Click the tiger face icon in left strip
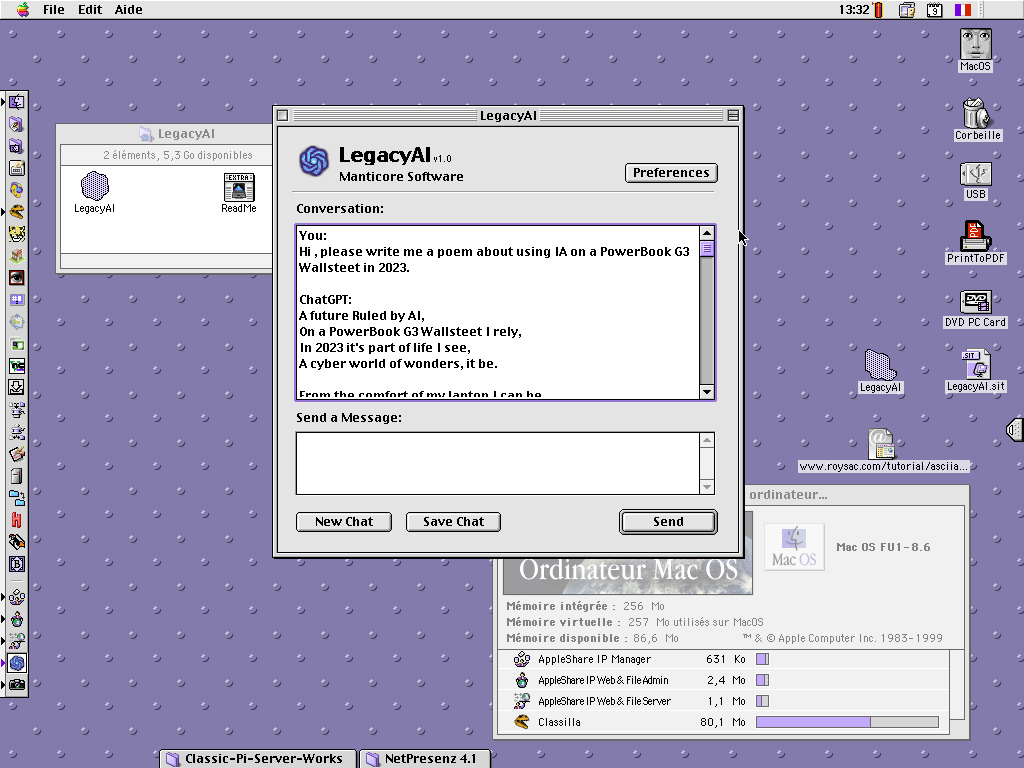The image size is (1024, 768). tap(16, 234)
